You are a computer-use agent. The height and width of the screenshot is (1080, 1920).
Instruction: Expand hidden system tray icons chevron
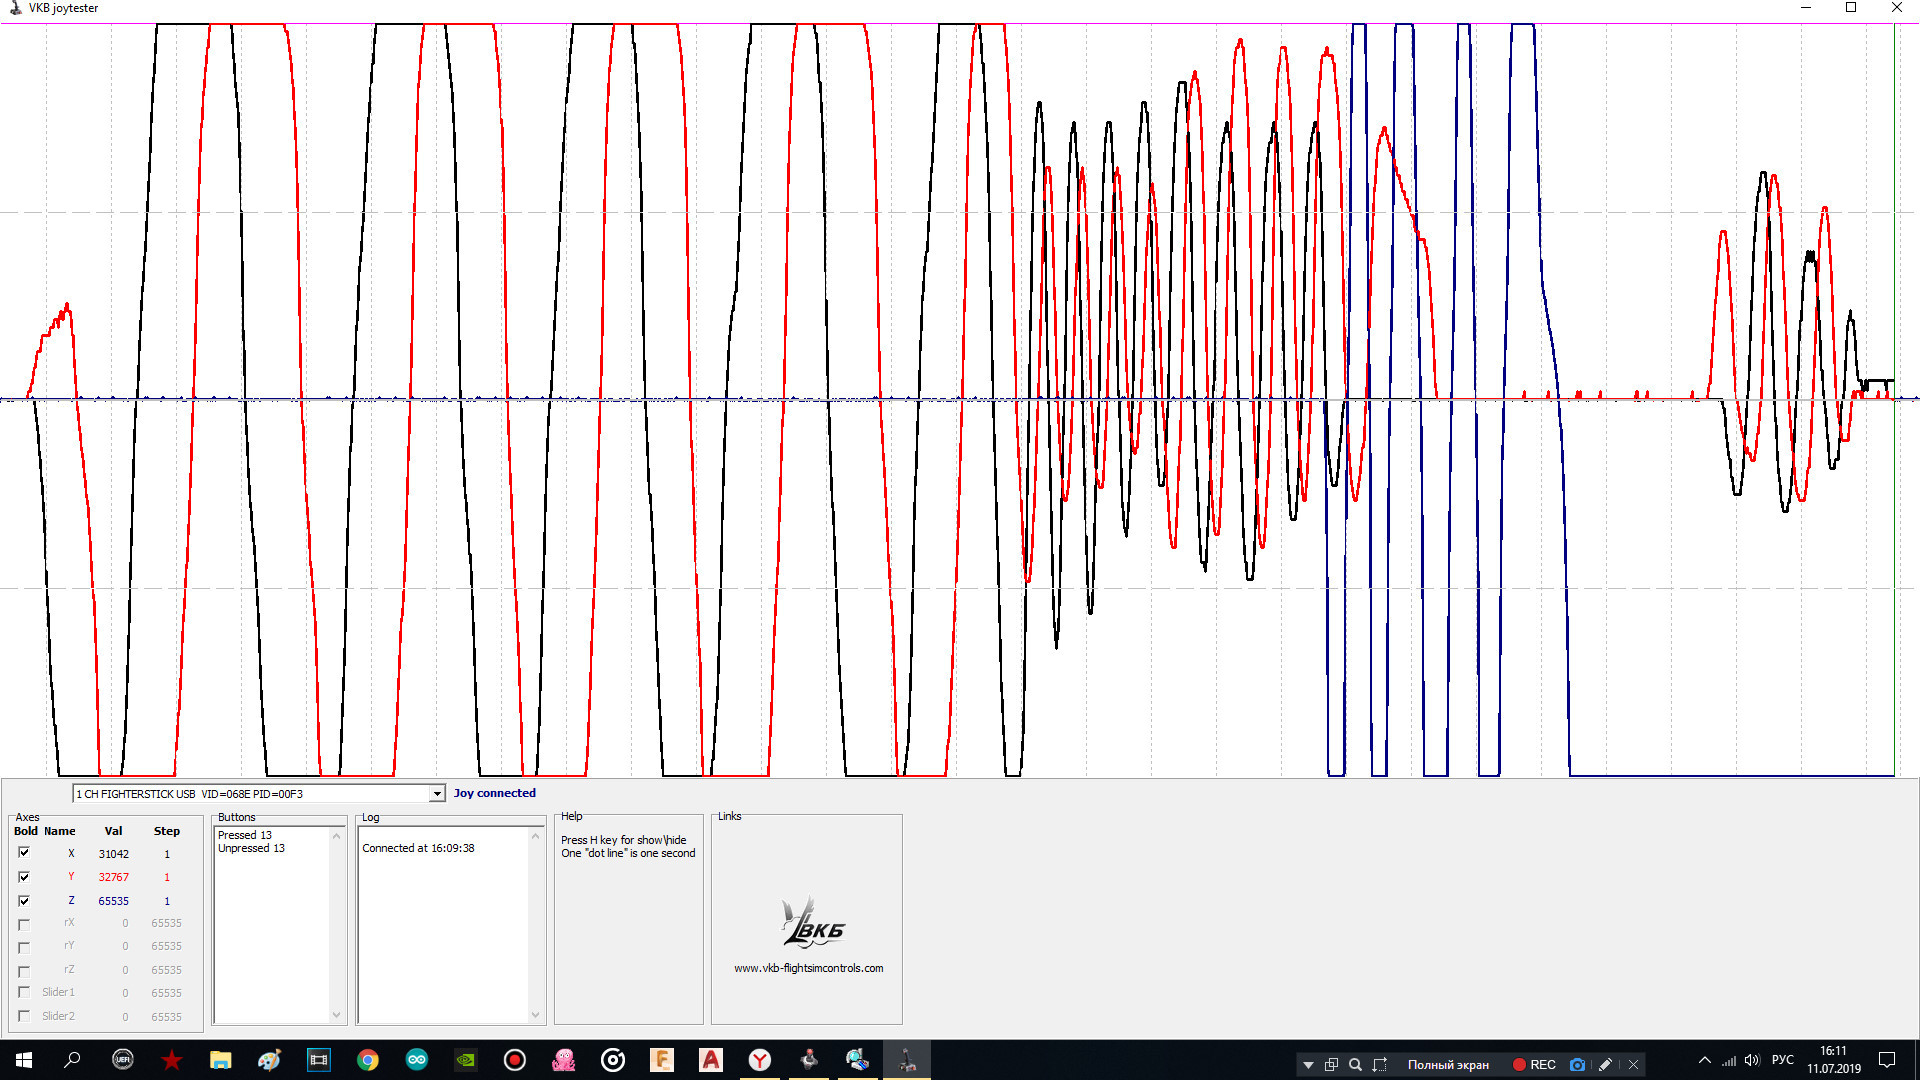click(1705, 1061)
